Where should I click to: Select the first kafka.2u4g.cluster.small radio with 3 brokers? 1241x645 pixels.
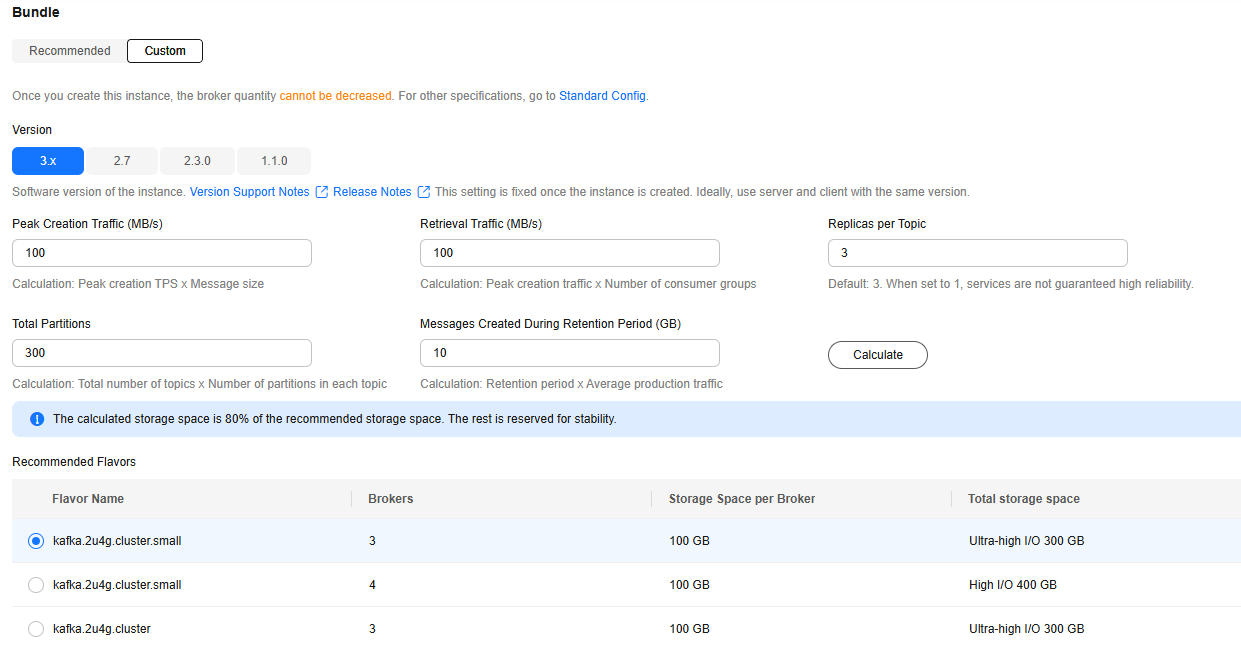tap(36, 541)
